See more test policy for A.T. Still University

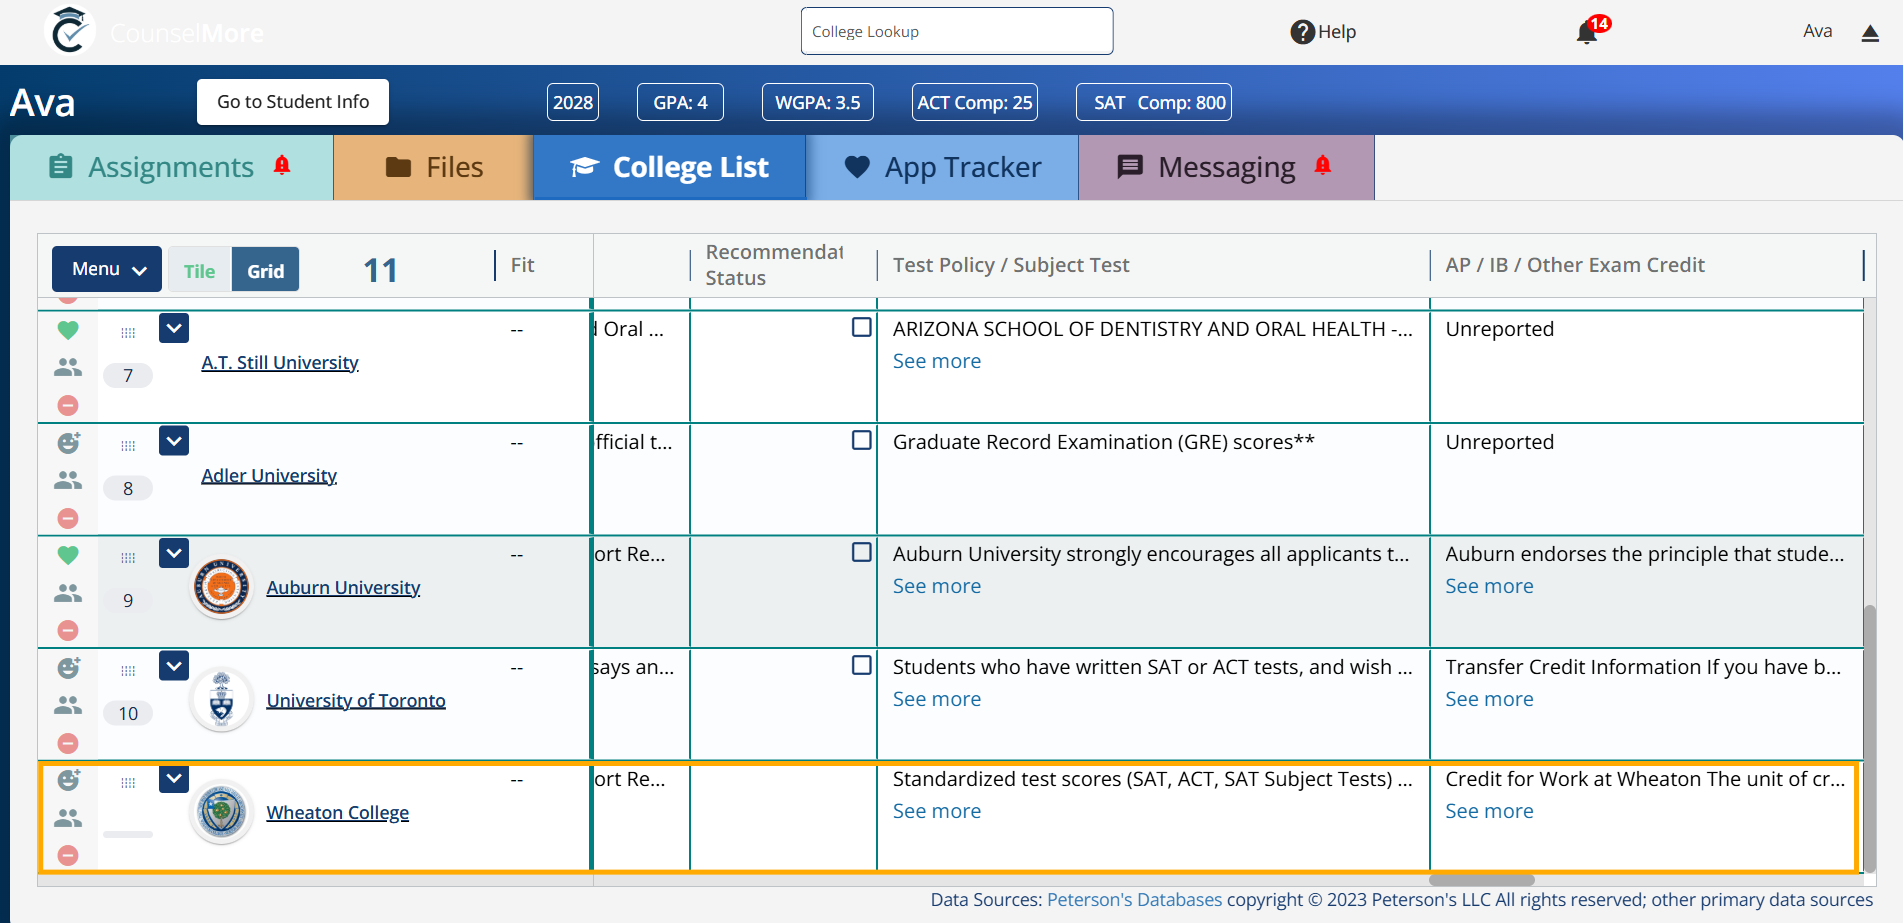pyautogui.click(x=937, y=361)
